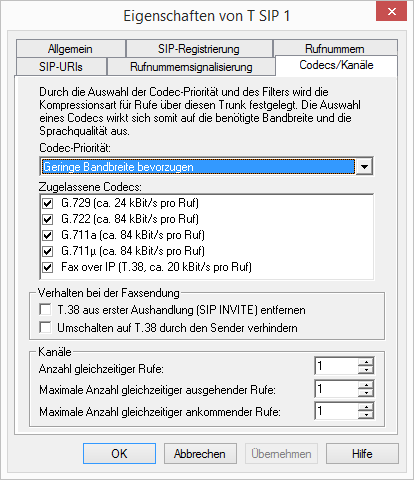Open the Codec-Priorität dropdown arrow
The image size is (414, 480).
pyautogui.click(x=364, y=166)
